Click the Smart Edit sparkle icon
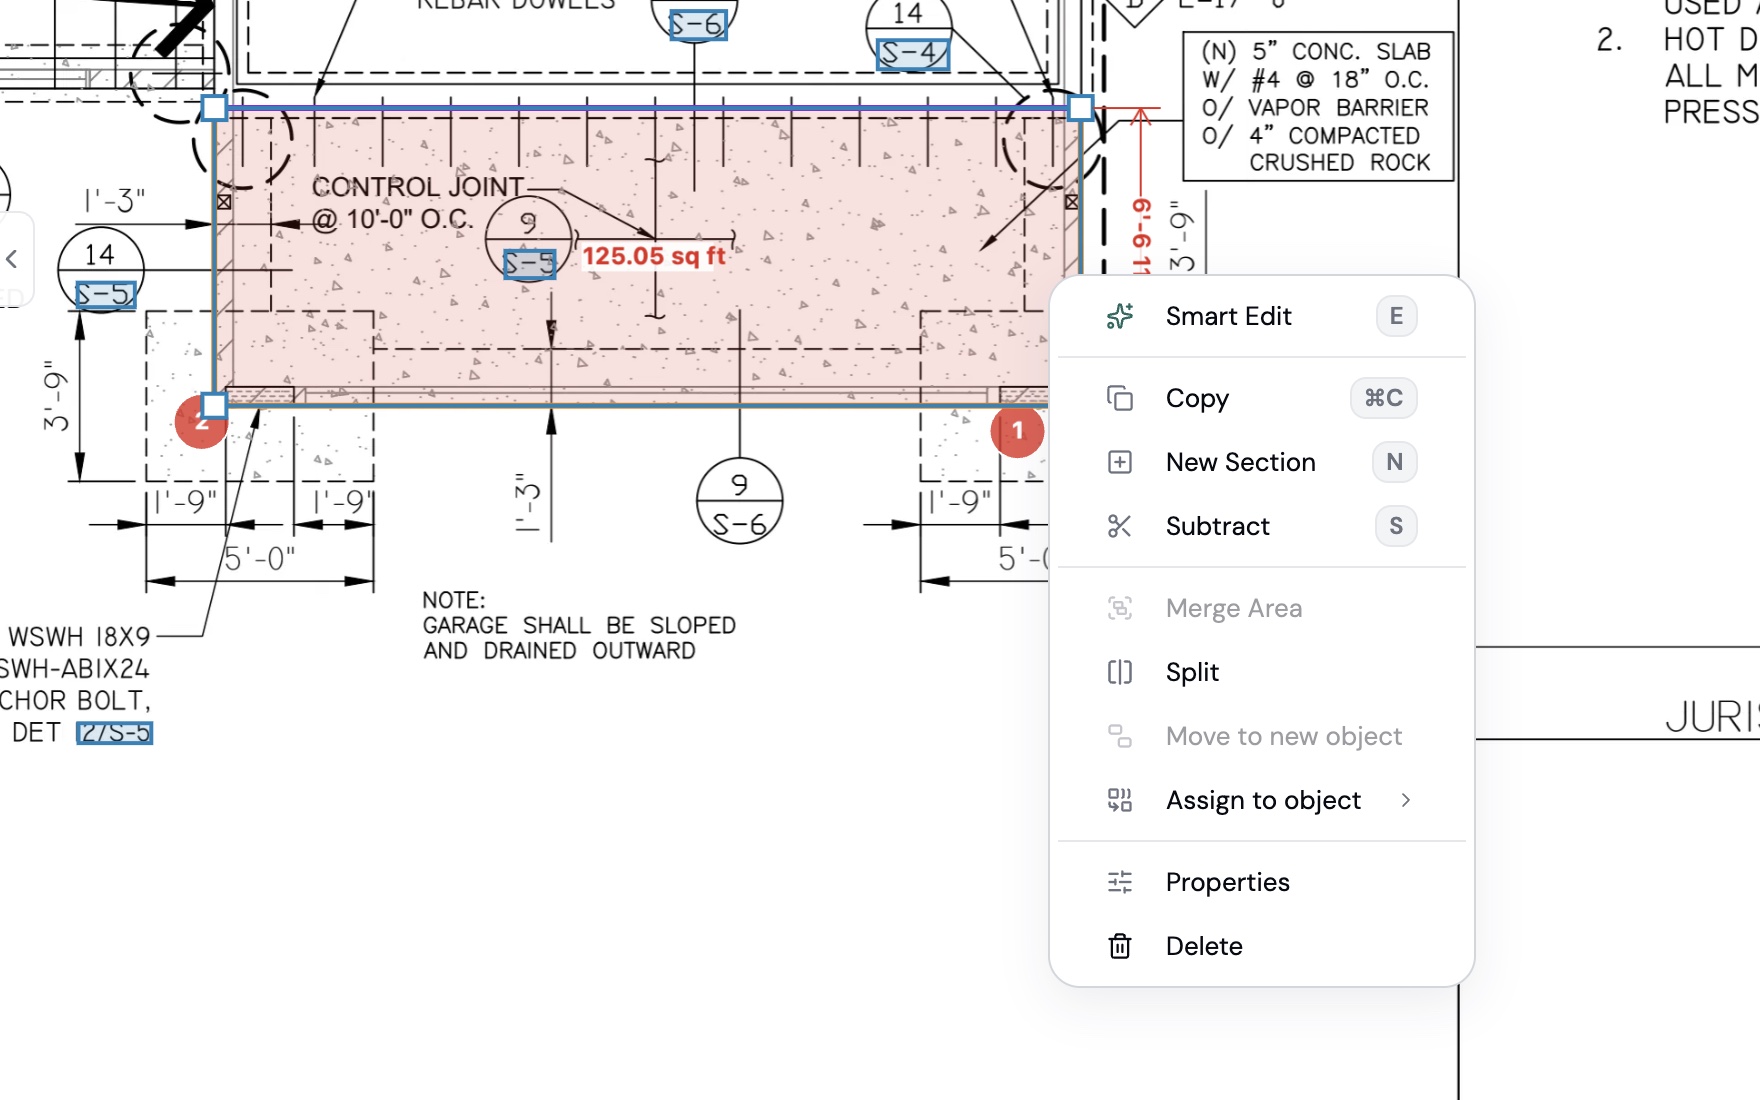Viewport: 1760px width, 1100px height. (x=1120, y=316)
